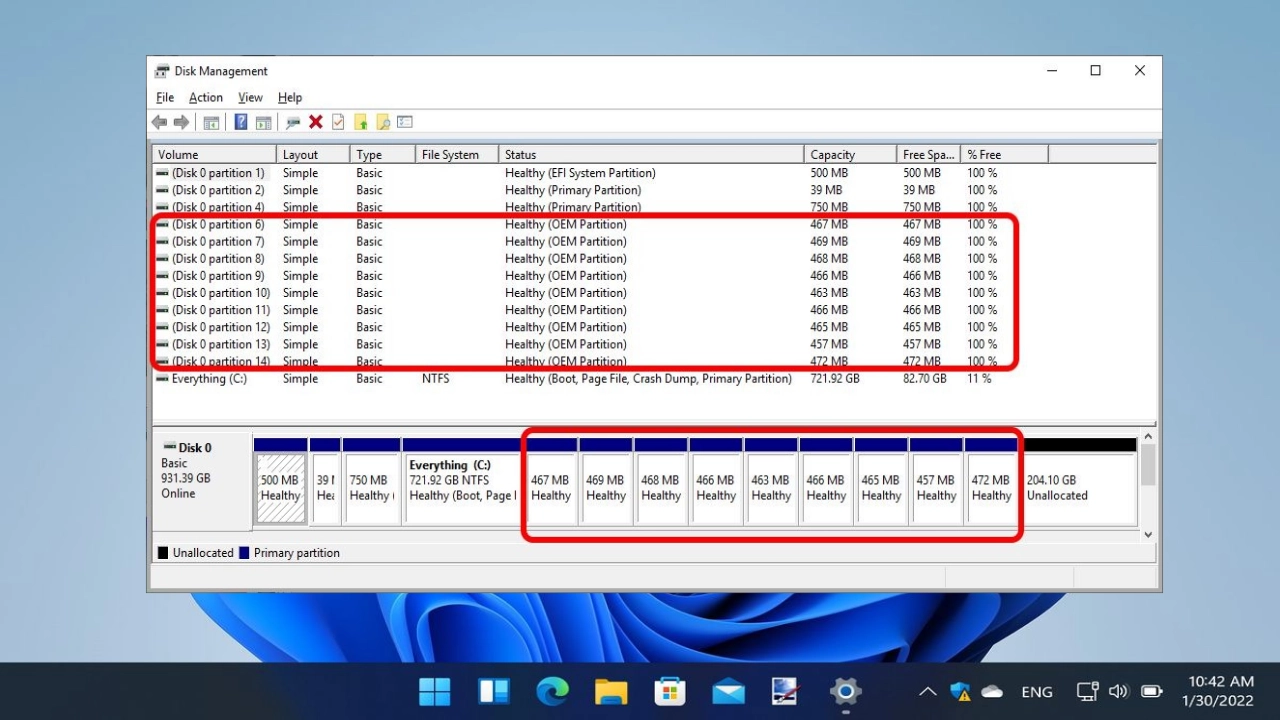Click the OneDrive cloud tray icon
This screenshot has height=720, width=1280.
coord(992,691)
